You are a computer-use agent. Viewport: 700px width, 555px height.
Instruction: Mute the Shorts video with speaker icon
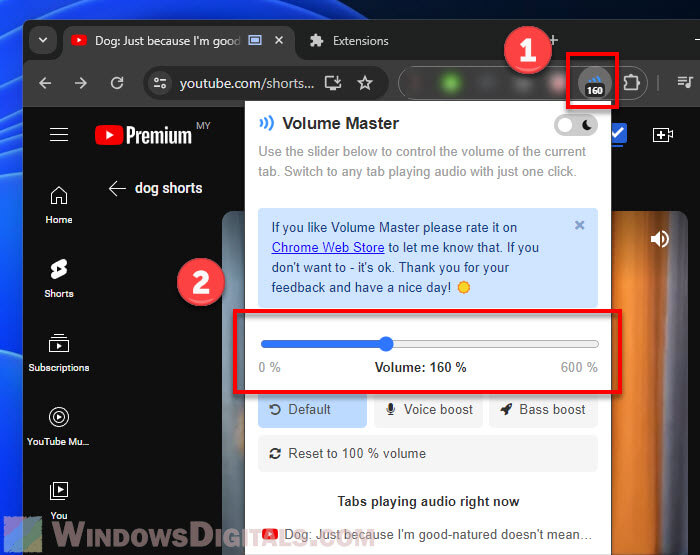pos(659,239)
